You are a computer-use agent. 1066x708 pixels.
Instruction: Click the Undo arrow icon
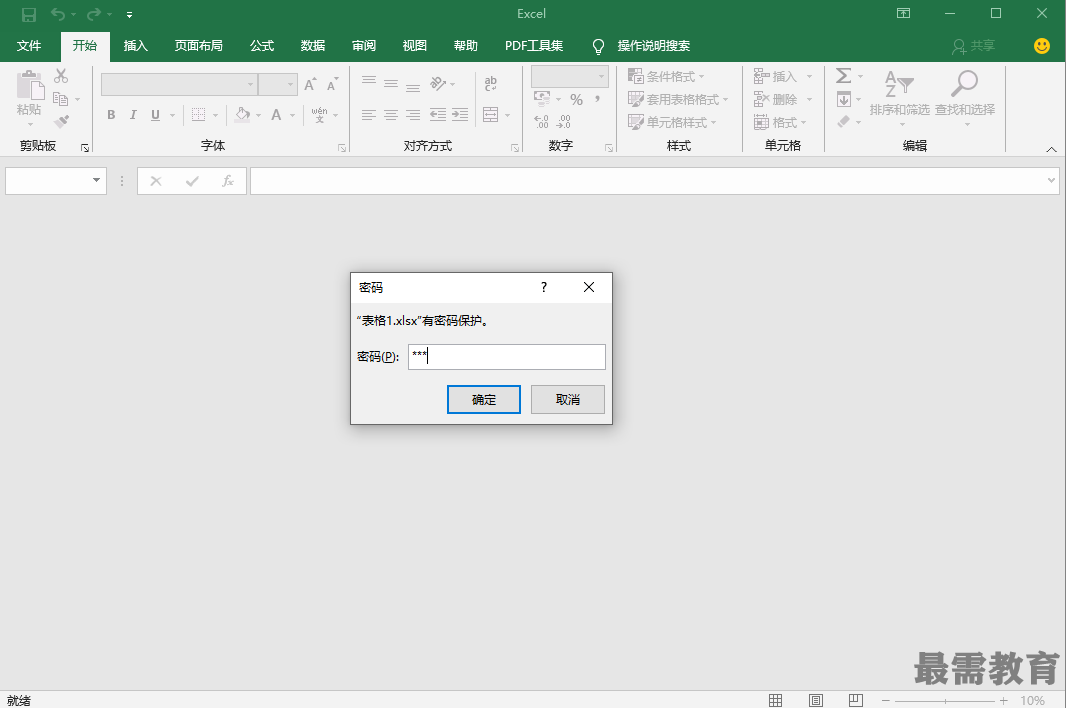58,14
